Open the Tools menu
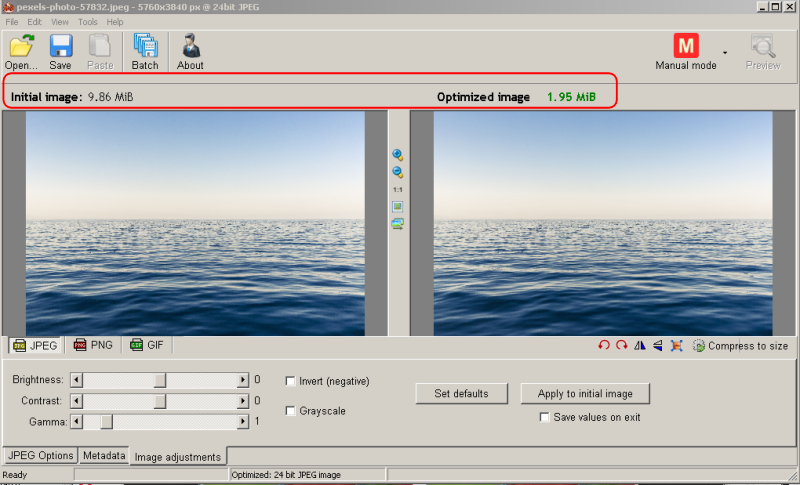 pyautogui.click(x=88, y=22)
